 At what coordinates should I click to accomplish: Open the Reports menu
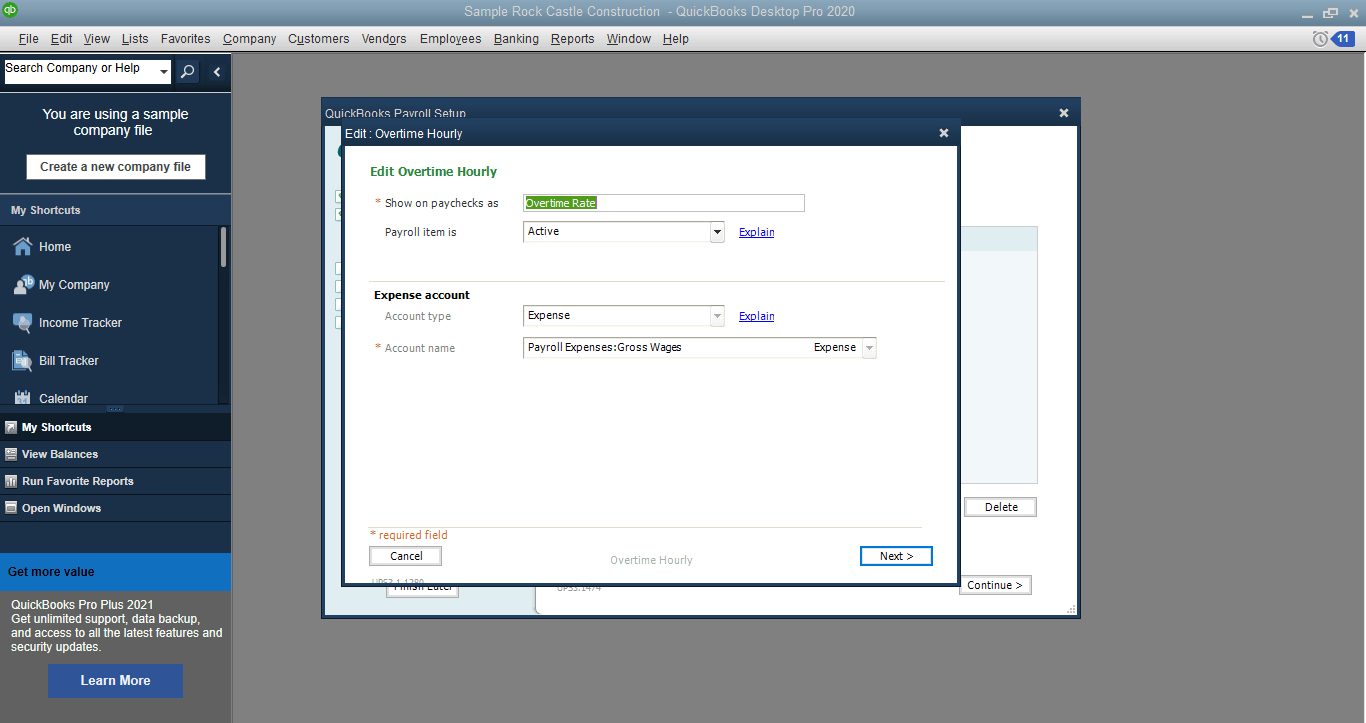point(572,39)
